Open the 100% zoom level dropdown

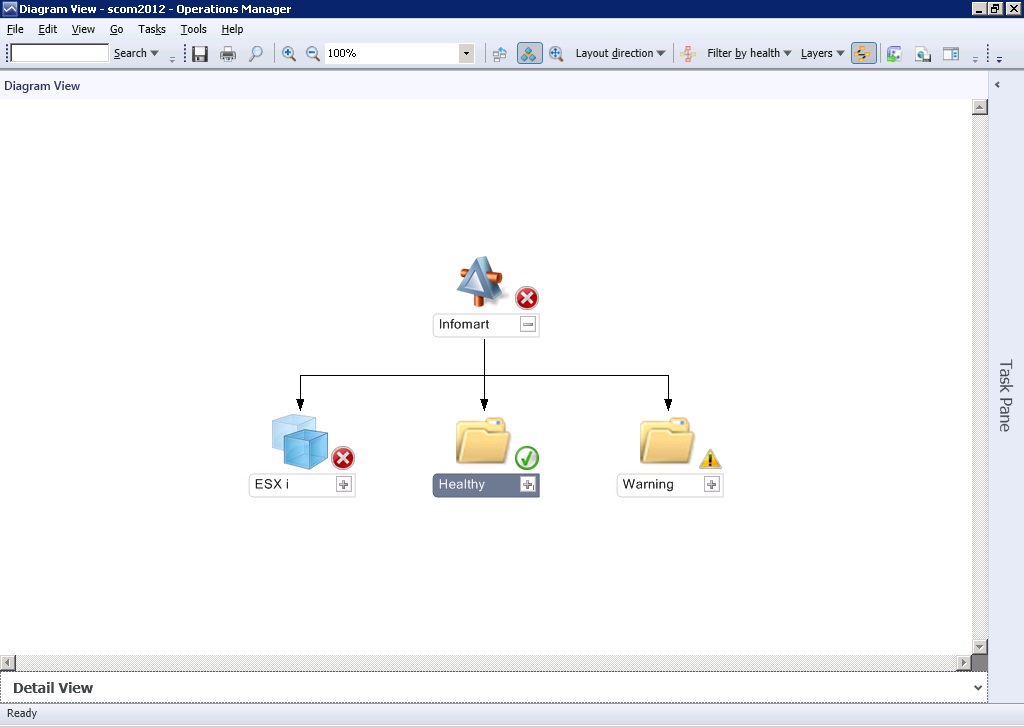click(466, 54)
